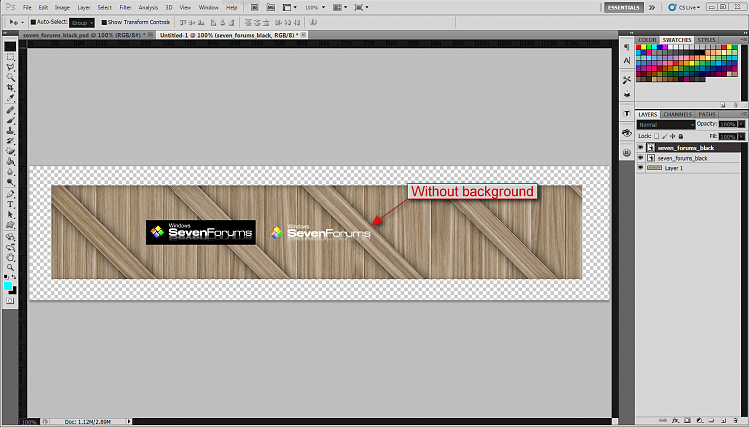Select the Path Selection tool

click(x=10, y=215)
